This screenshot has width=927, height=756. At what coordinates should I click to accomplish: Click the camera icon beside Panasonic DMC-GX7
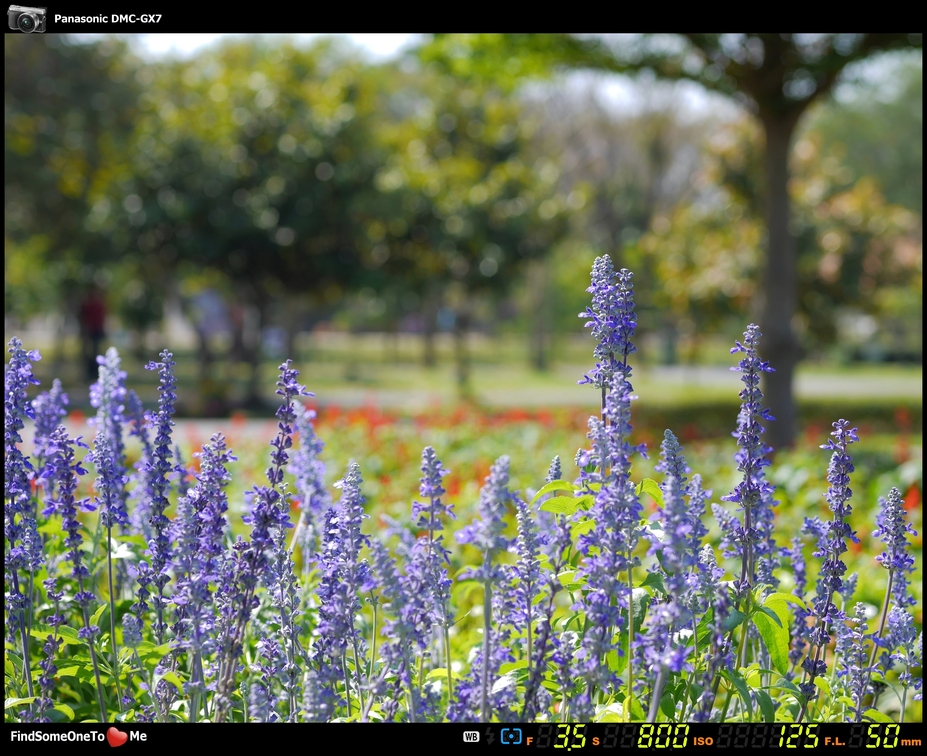(x=27, y=19)
